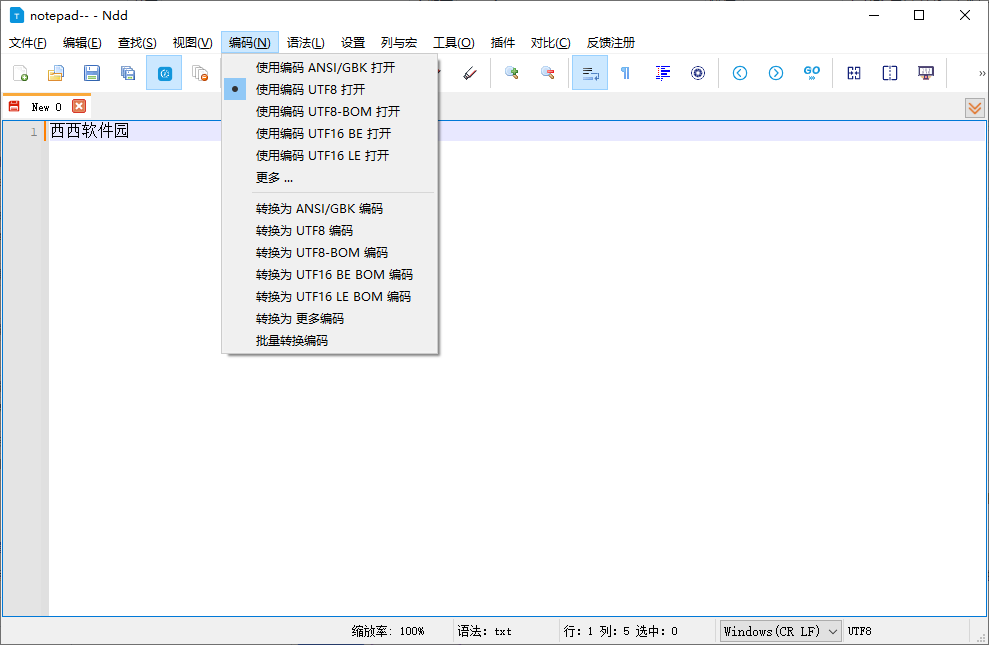The image size is (989, 645).
Task: Select 使用编码 ANSI/GBK 打开
Action: (330, 67)
